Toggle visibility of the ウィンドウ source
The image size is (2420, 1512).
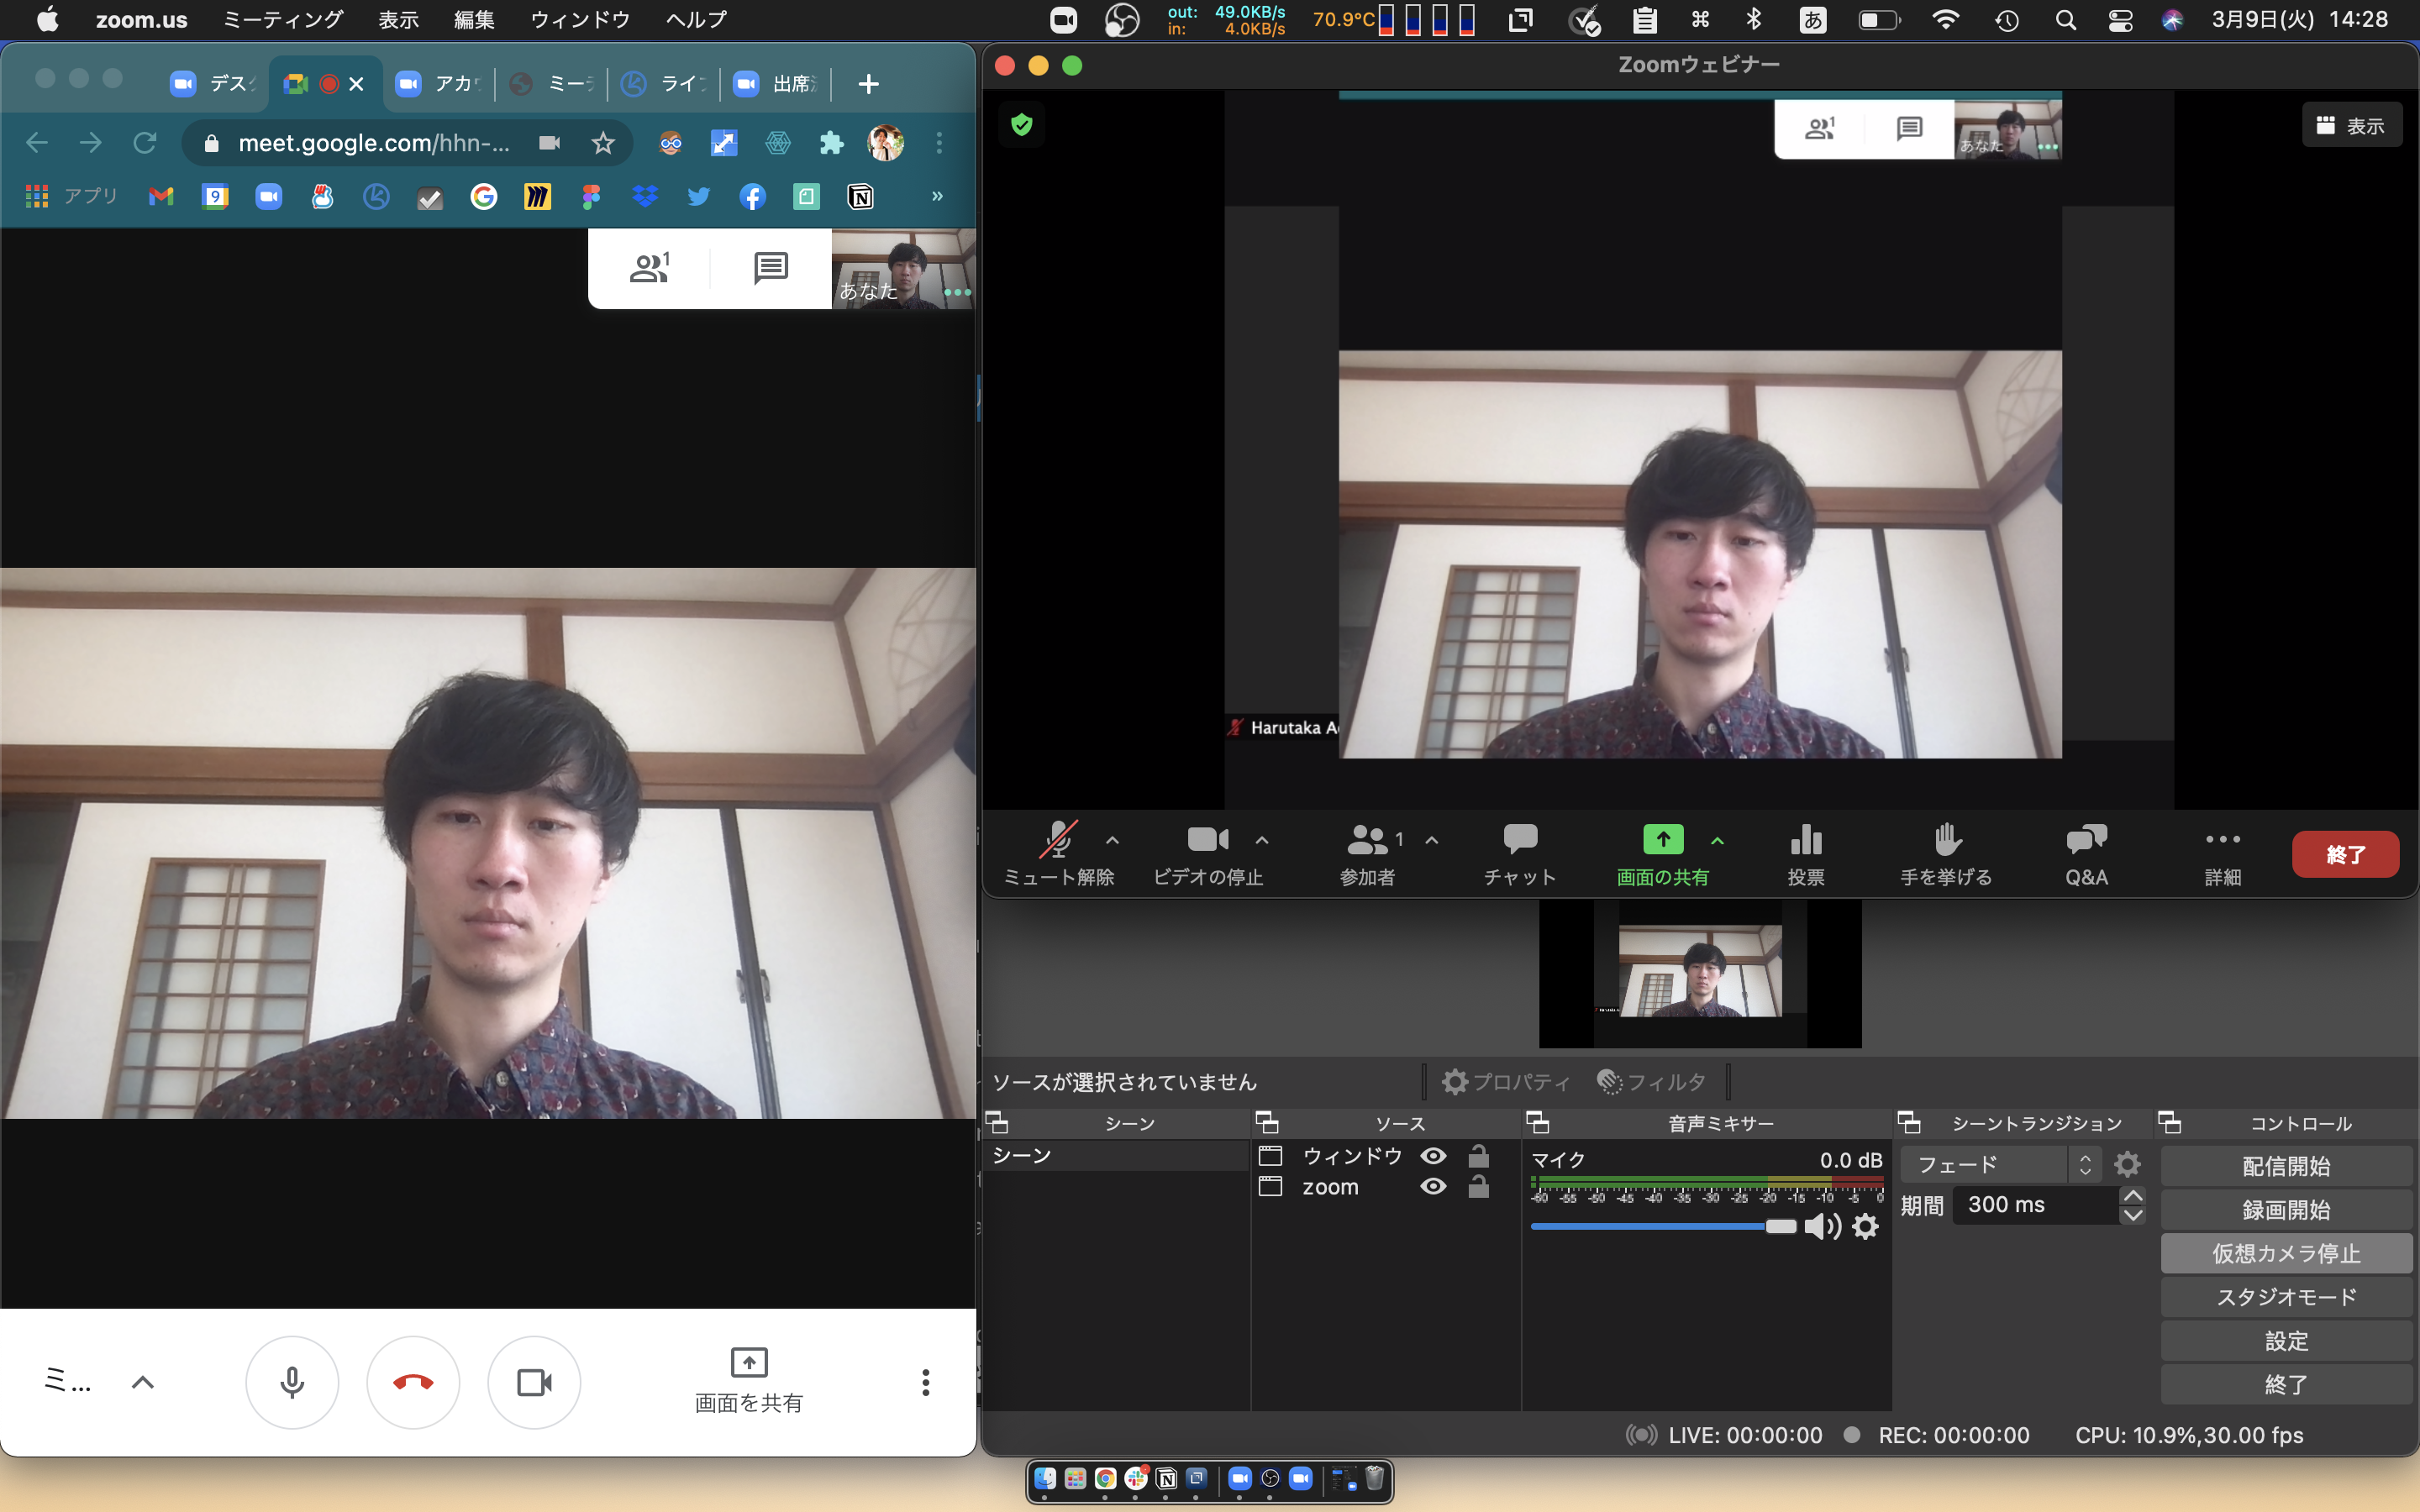point(1433,1156)
